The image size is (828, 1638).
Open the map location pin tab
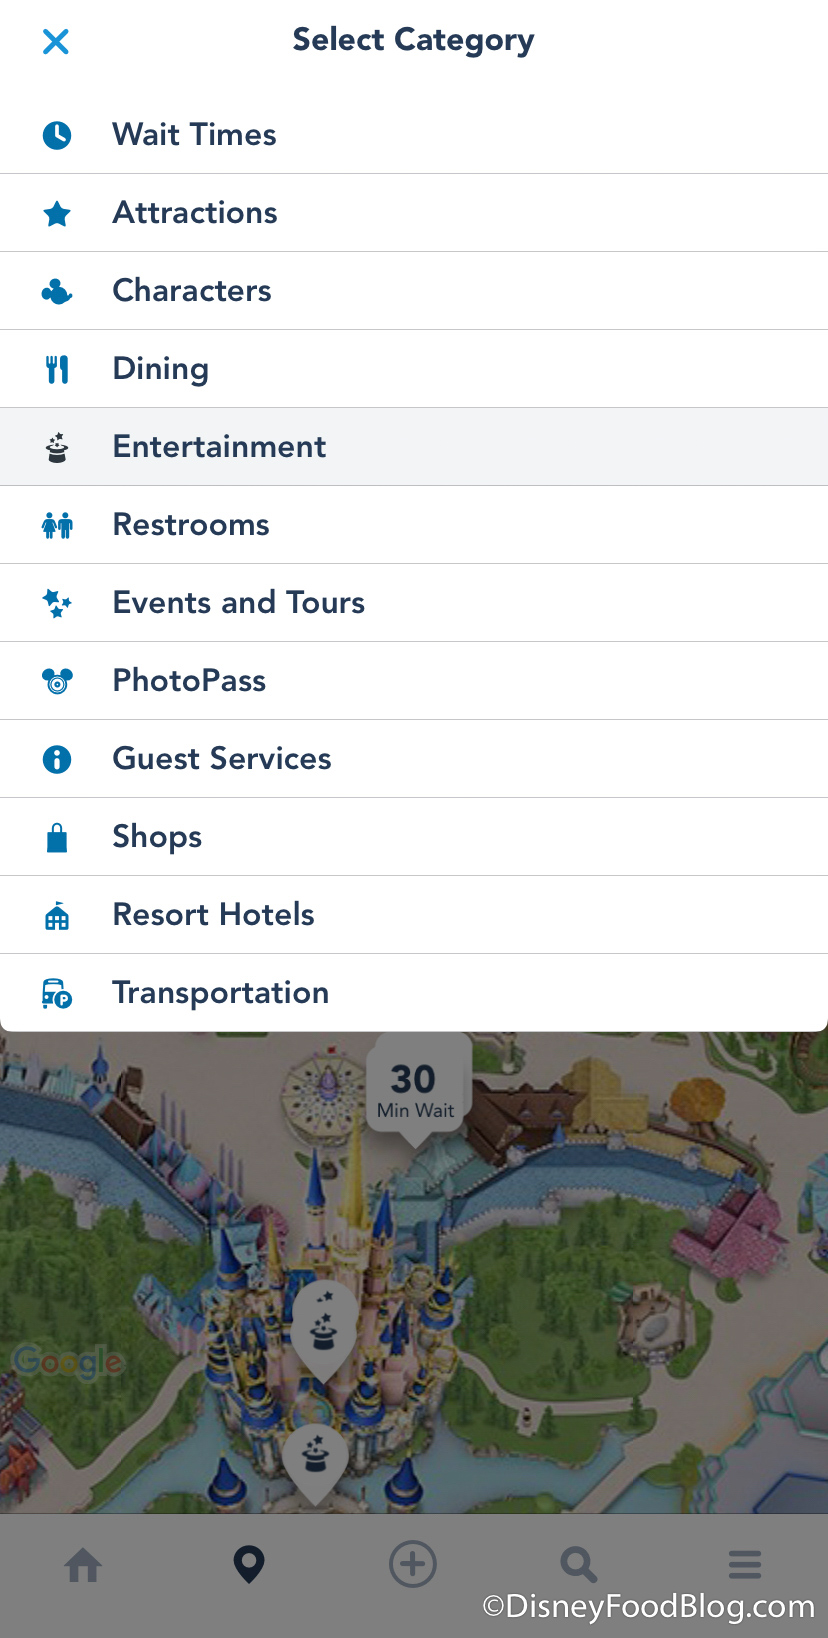tap(249, 1565)
